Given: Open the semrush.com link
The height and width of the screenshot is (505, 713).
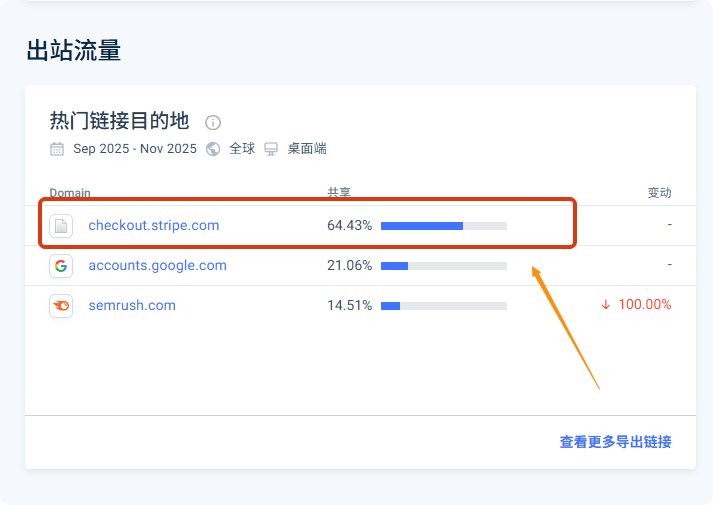Looking at the screenshot, I should (132, 305).
